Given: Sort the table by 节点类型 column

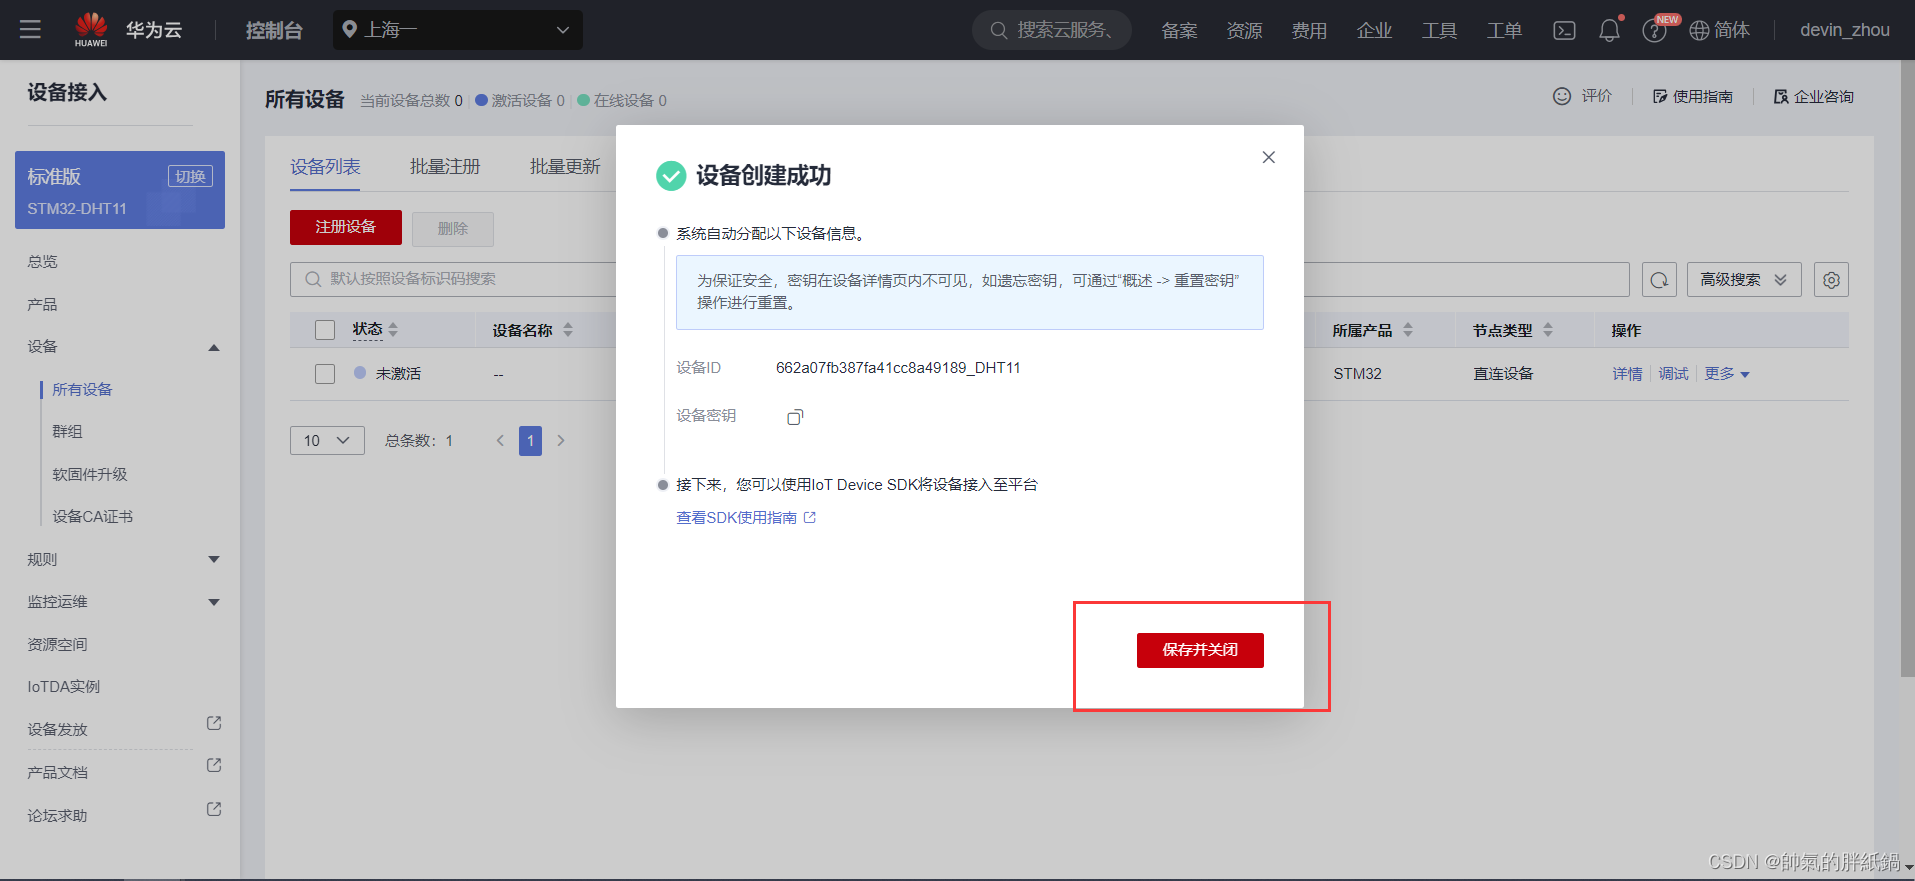Looking at the screenshot, I should 1548,330.
